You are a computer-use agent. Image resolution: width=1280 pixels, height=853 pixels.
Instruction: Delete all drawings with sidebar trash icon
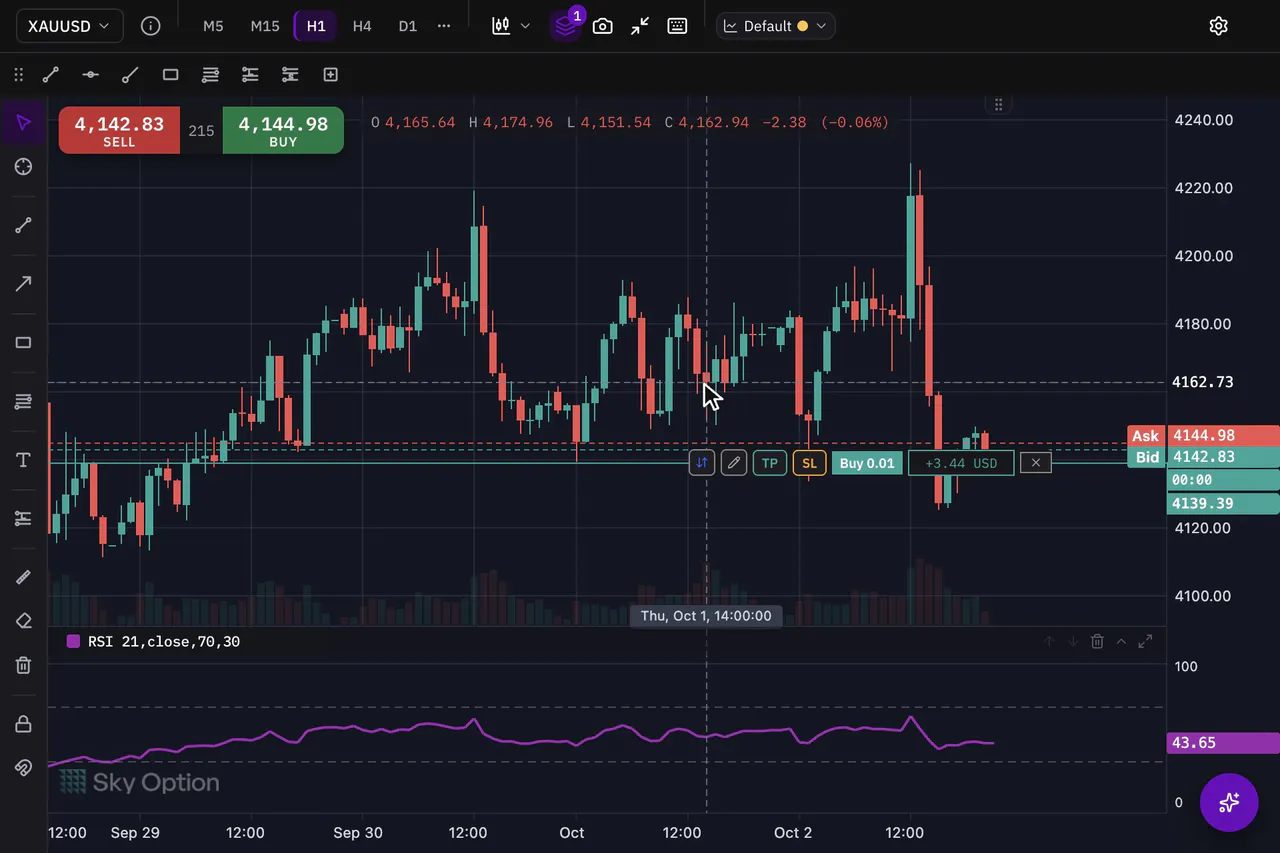pyautogui.click(x=24, y=665)
